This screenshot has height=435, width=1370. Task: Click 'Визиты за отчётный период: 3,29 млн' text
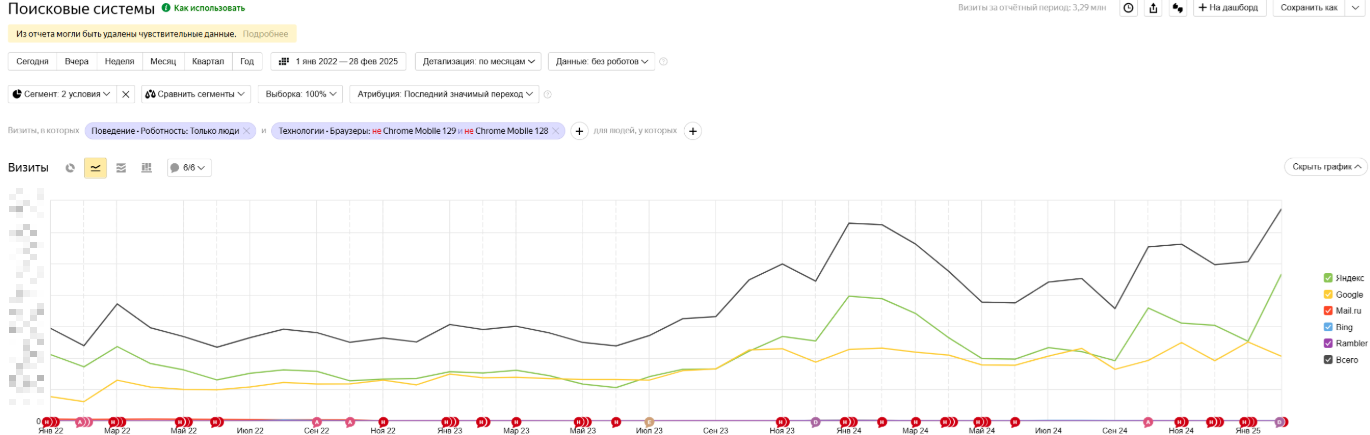(1032, 8)
